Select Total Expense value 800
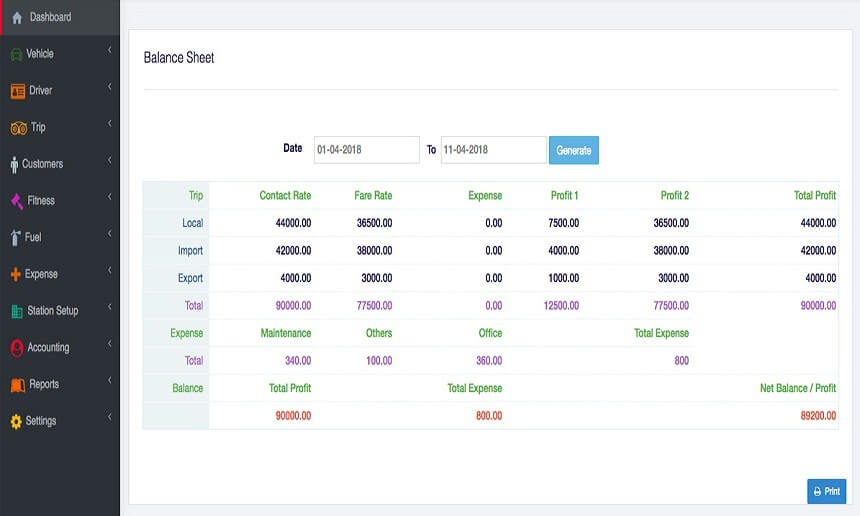 [x=682, y=361]
